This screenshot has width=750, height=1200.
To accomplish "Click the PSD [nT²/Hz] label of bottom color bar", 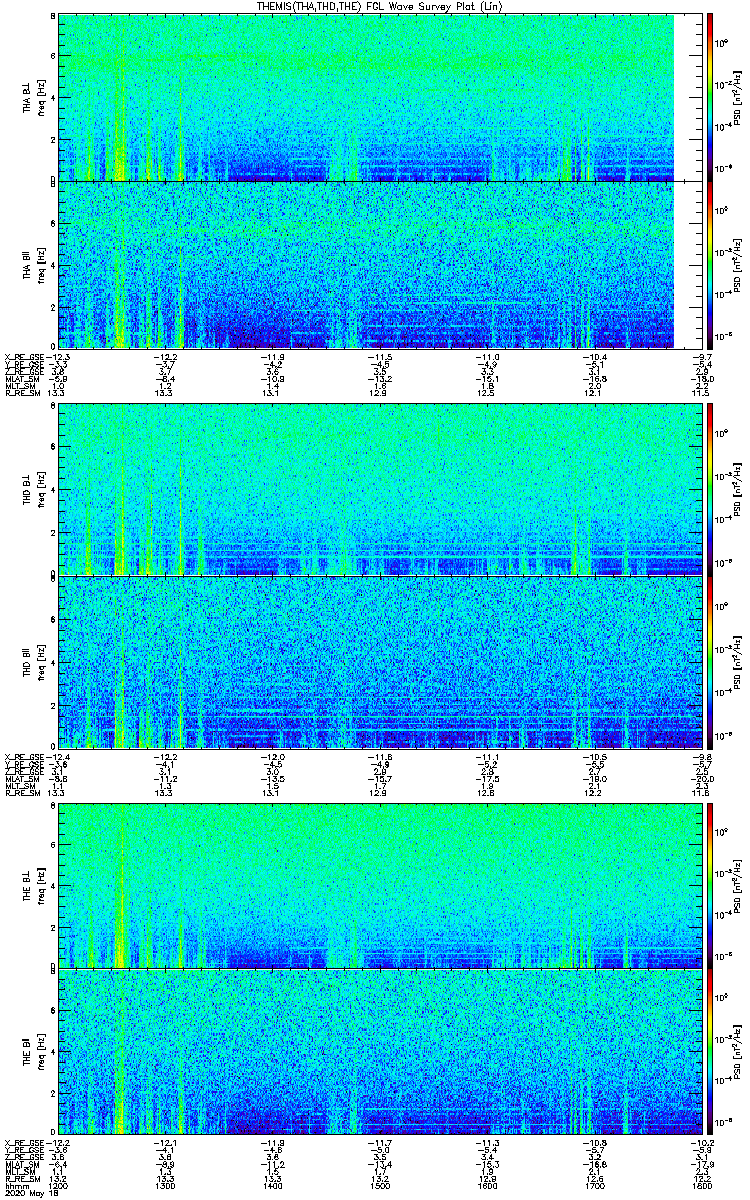I will [x=738, y=1051].
